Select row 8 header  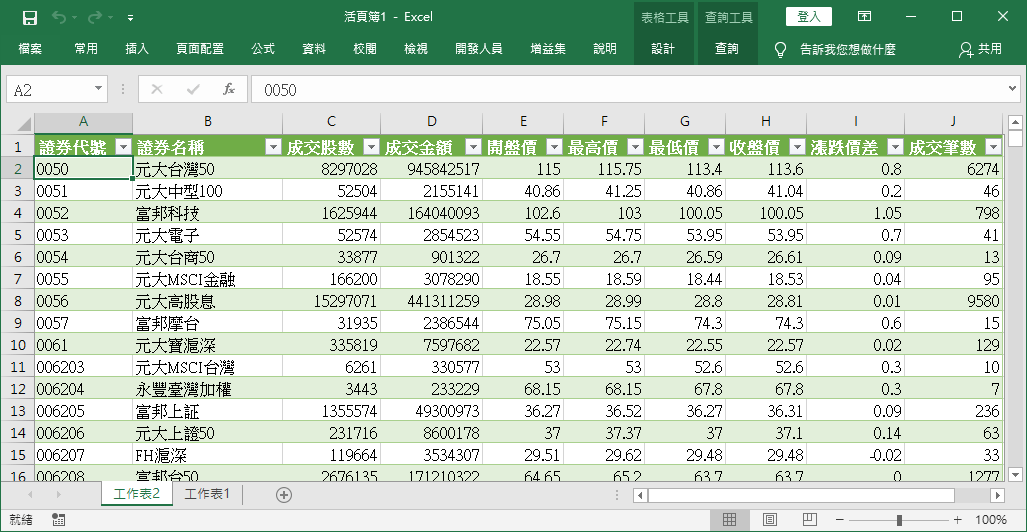(x=18, y=301)
